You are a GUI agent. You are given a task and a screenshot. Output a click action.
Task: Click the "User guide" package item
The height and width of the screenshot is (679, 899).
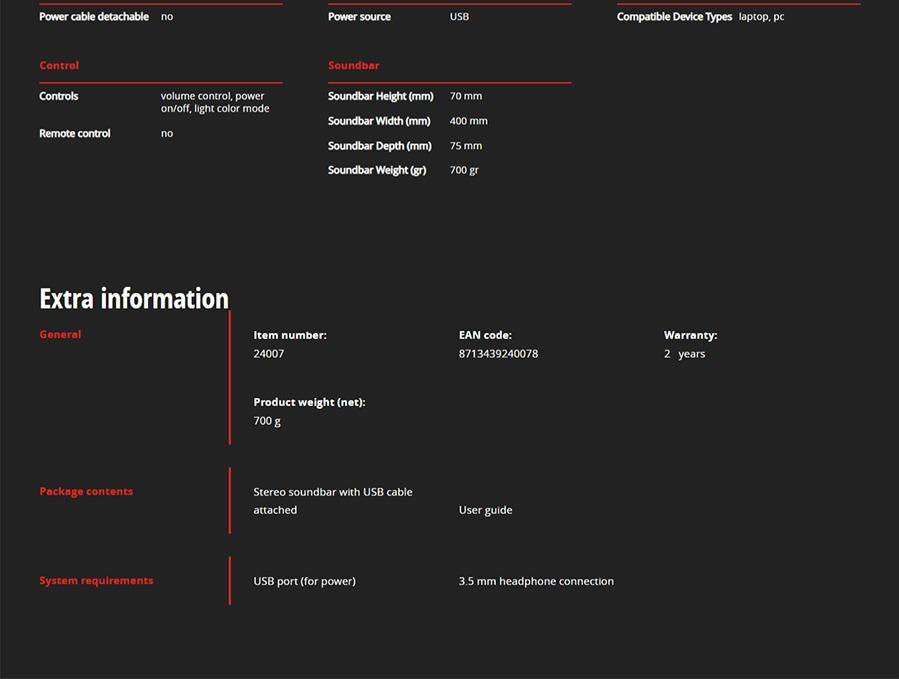pos(485,510)
